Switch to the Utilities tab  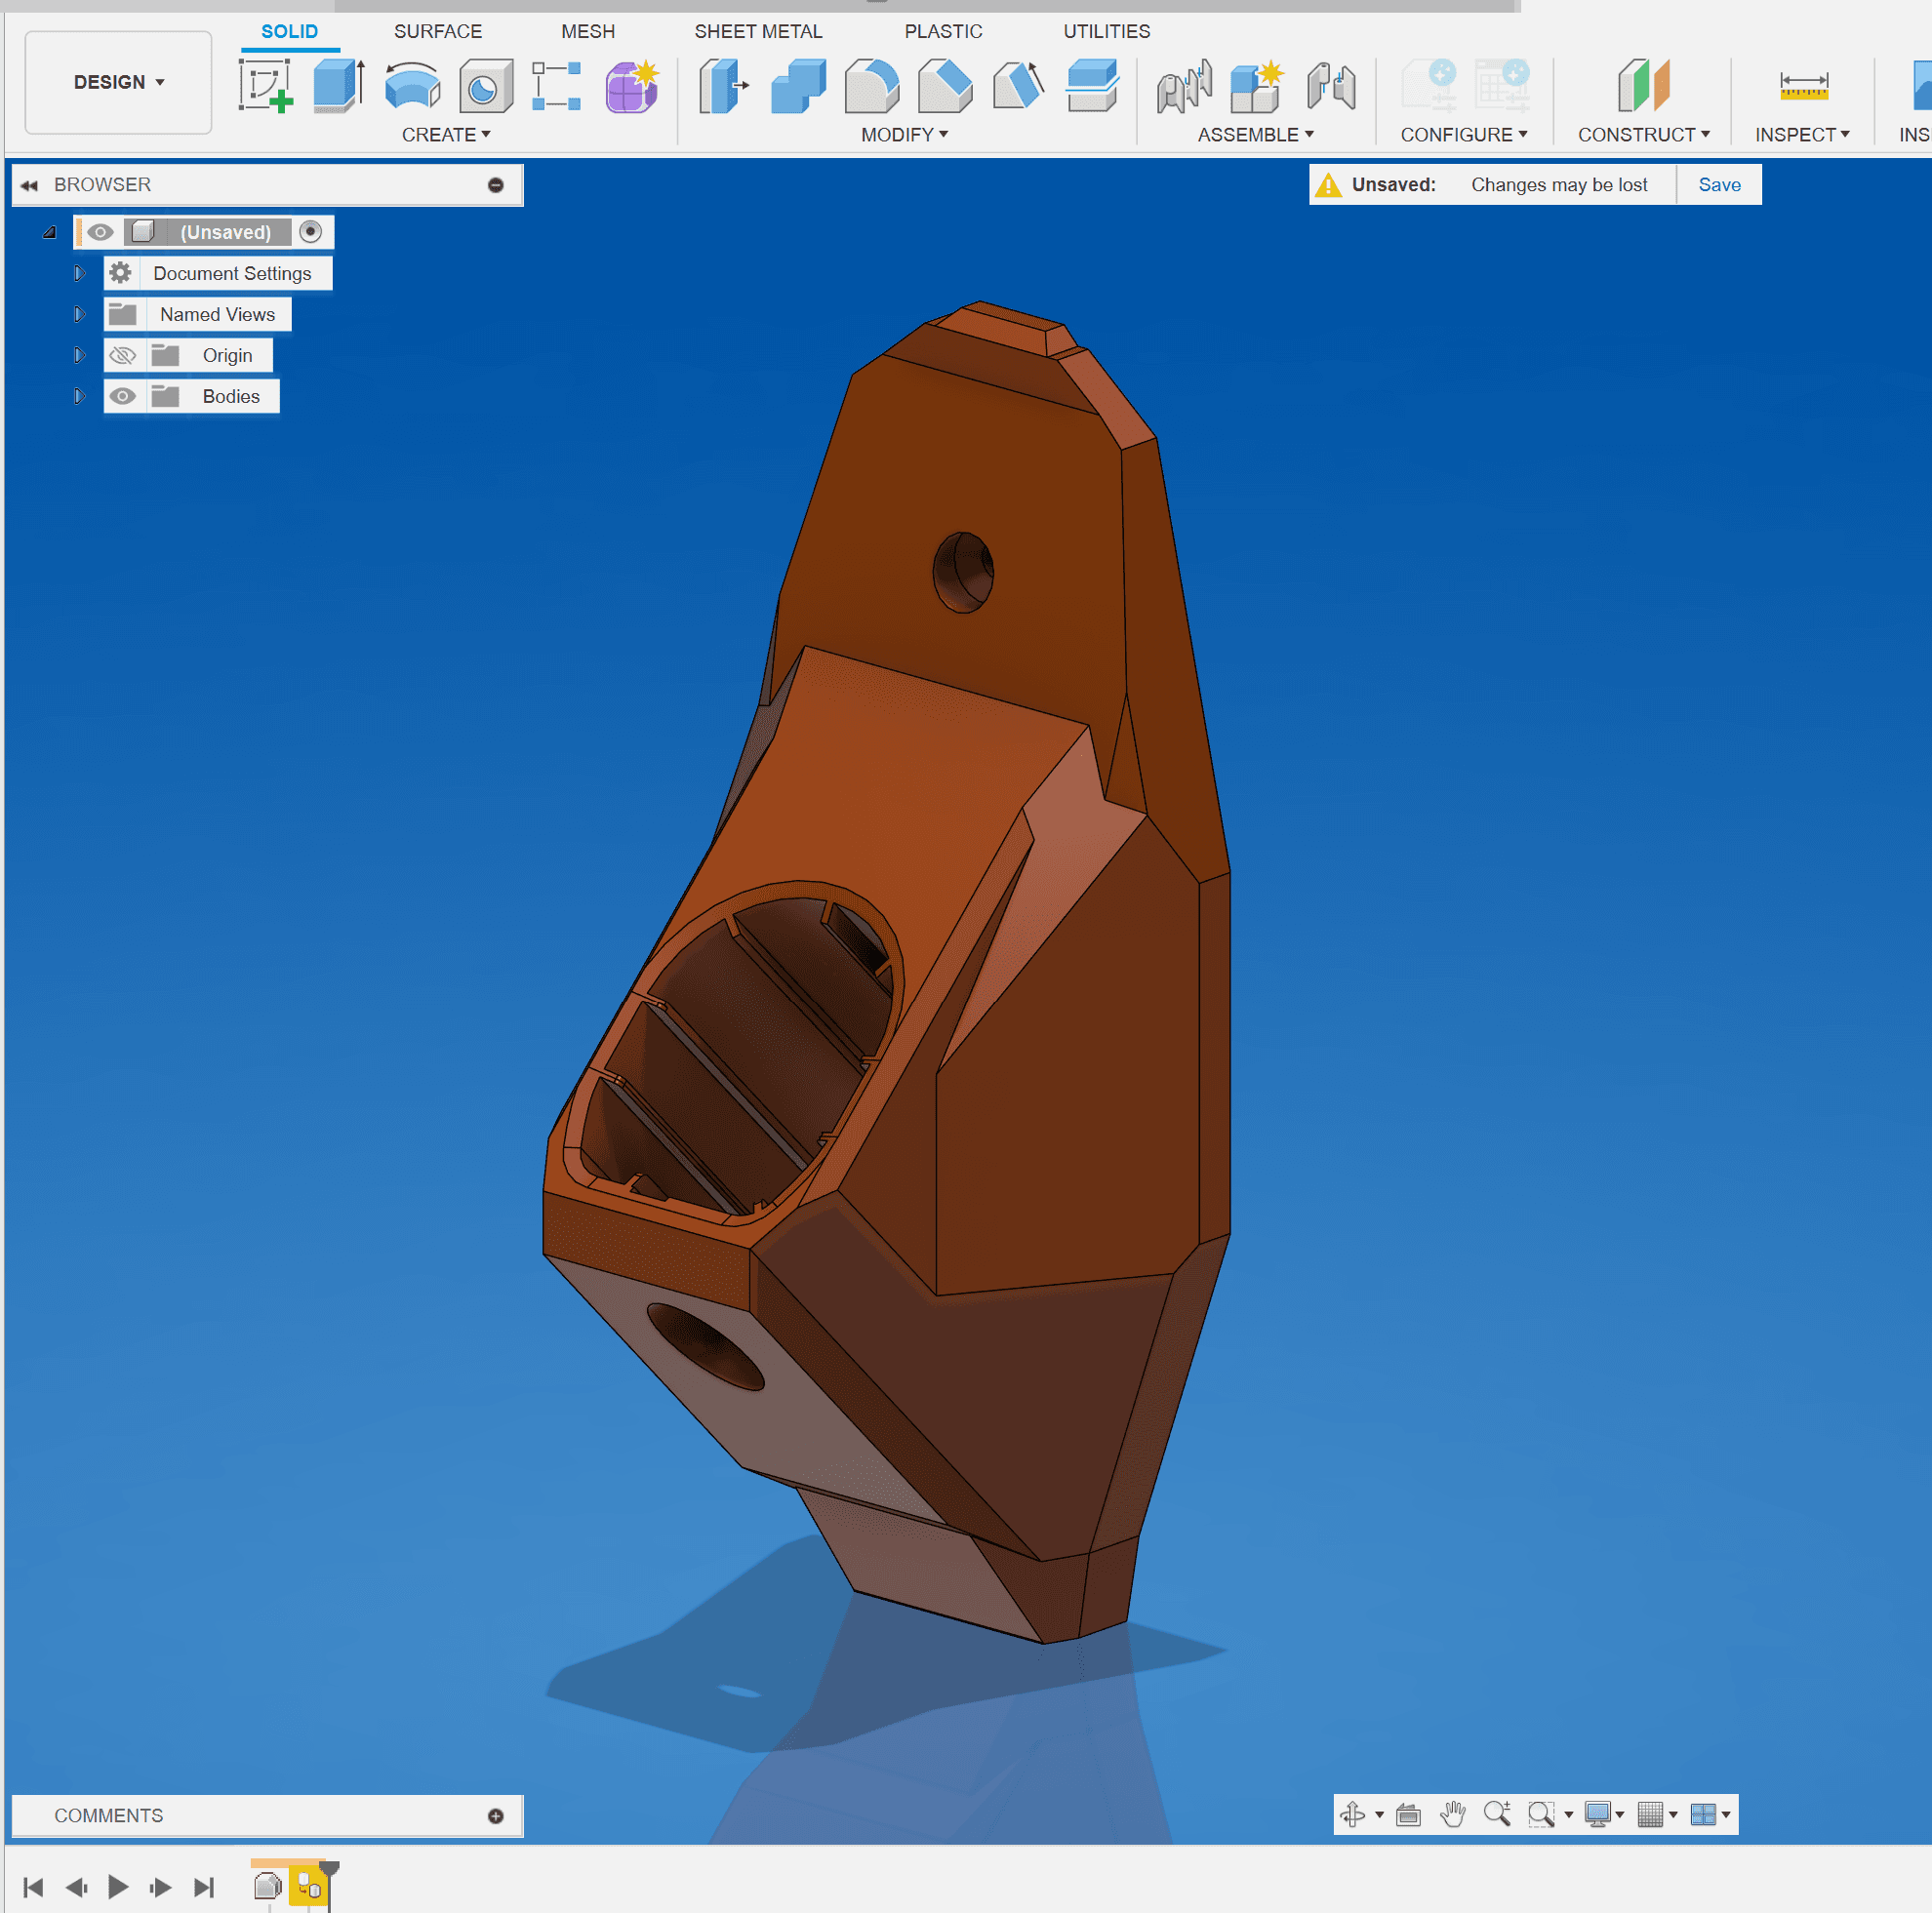coord(1107,31)
